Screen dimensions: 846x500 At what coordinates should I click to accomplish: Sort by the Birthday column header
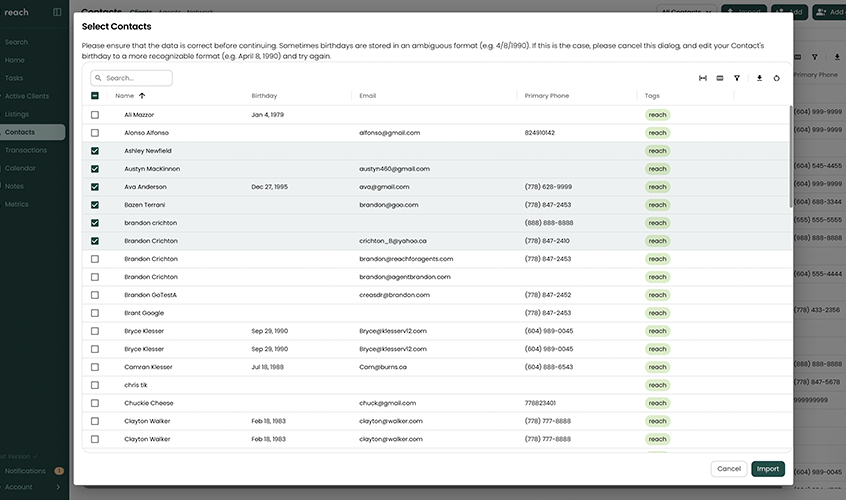point(265,96)
